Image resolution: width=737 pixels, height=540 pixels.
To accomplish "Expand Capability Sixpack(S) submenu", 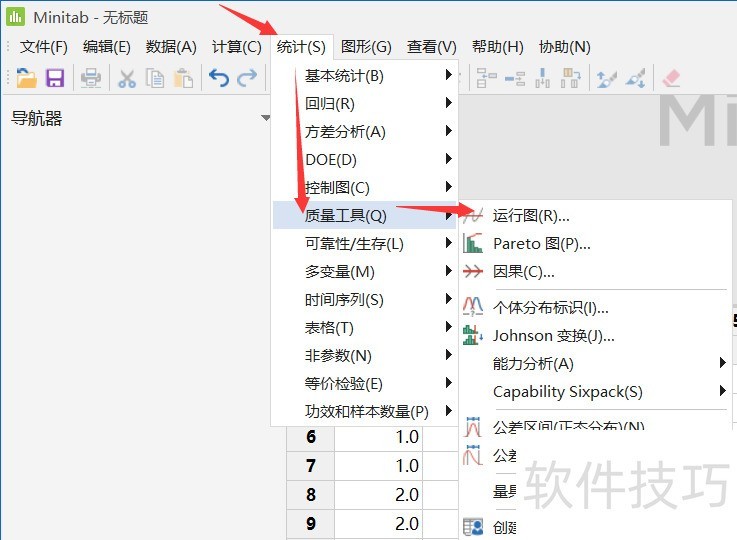I will click(x=595, y=391).
